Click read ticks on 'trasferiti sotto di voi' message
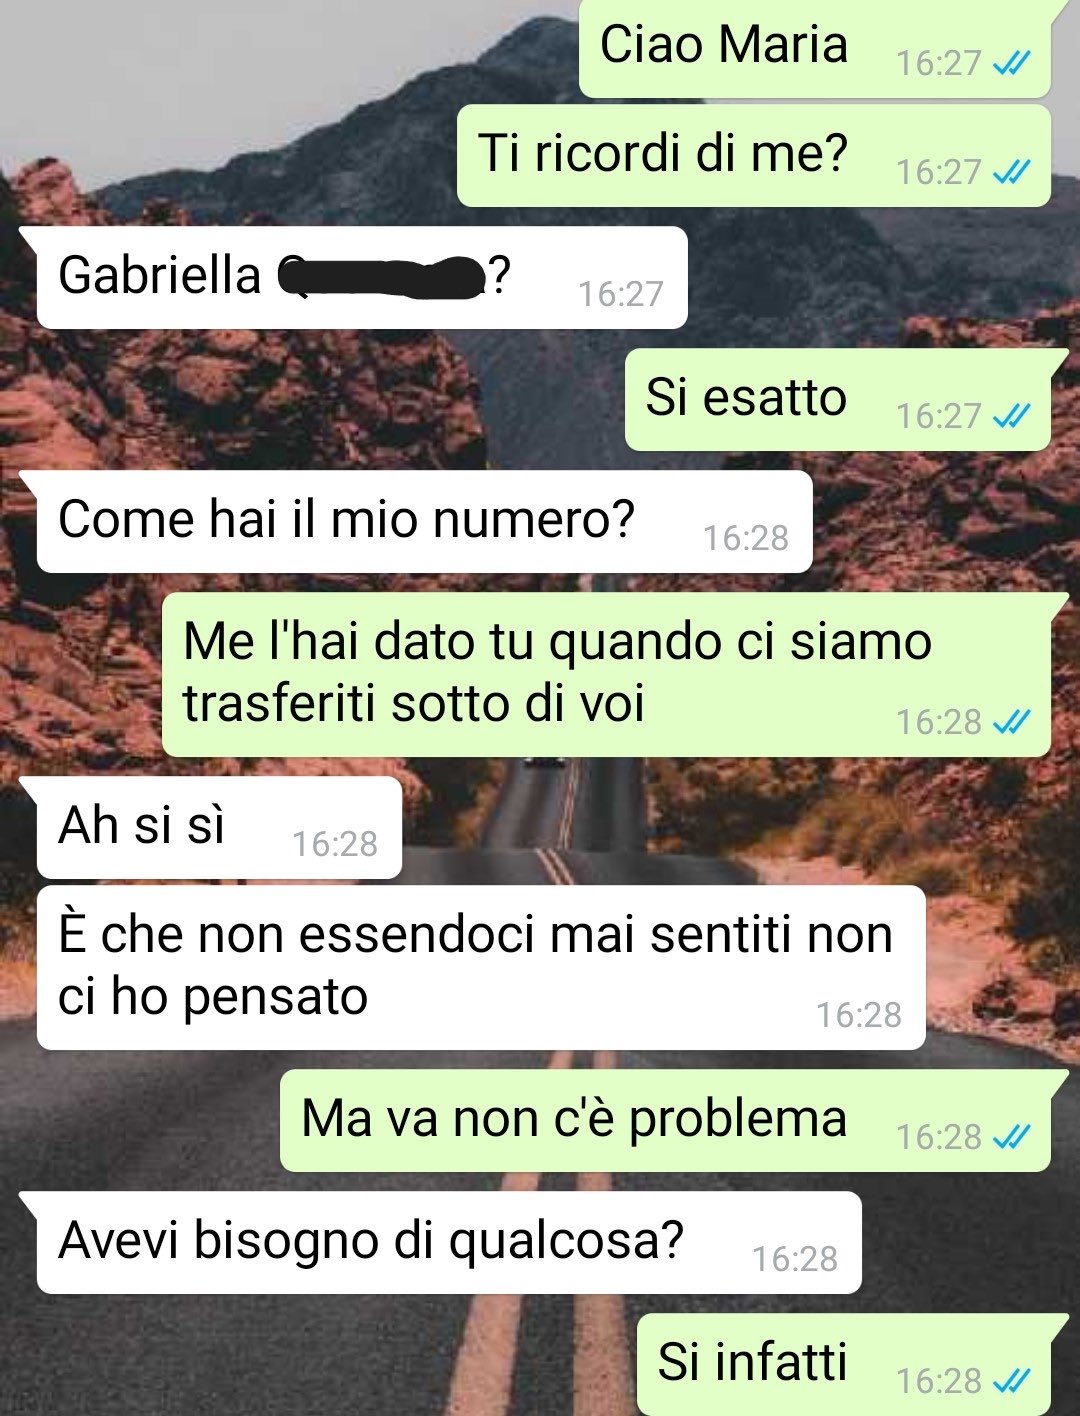The image size is (1080, 1416). 1011,721
